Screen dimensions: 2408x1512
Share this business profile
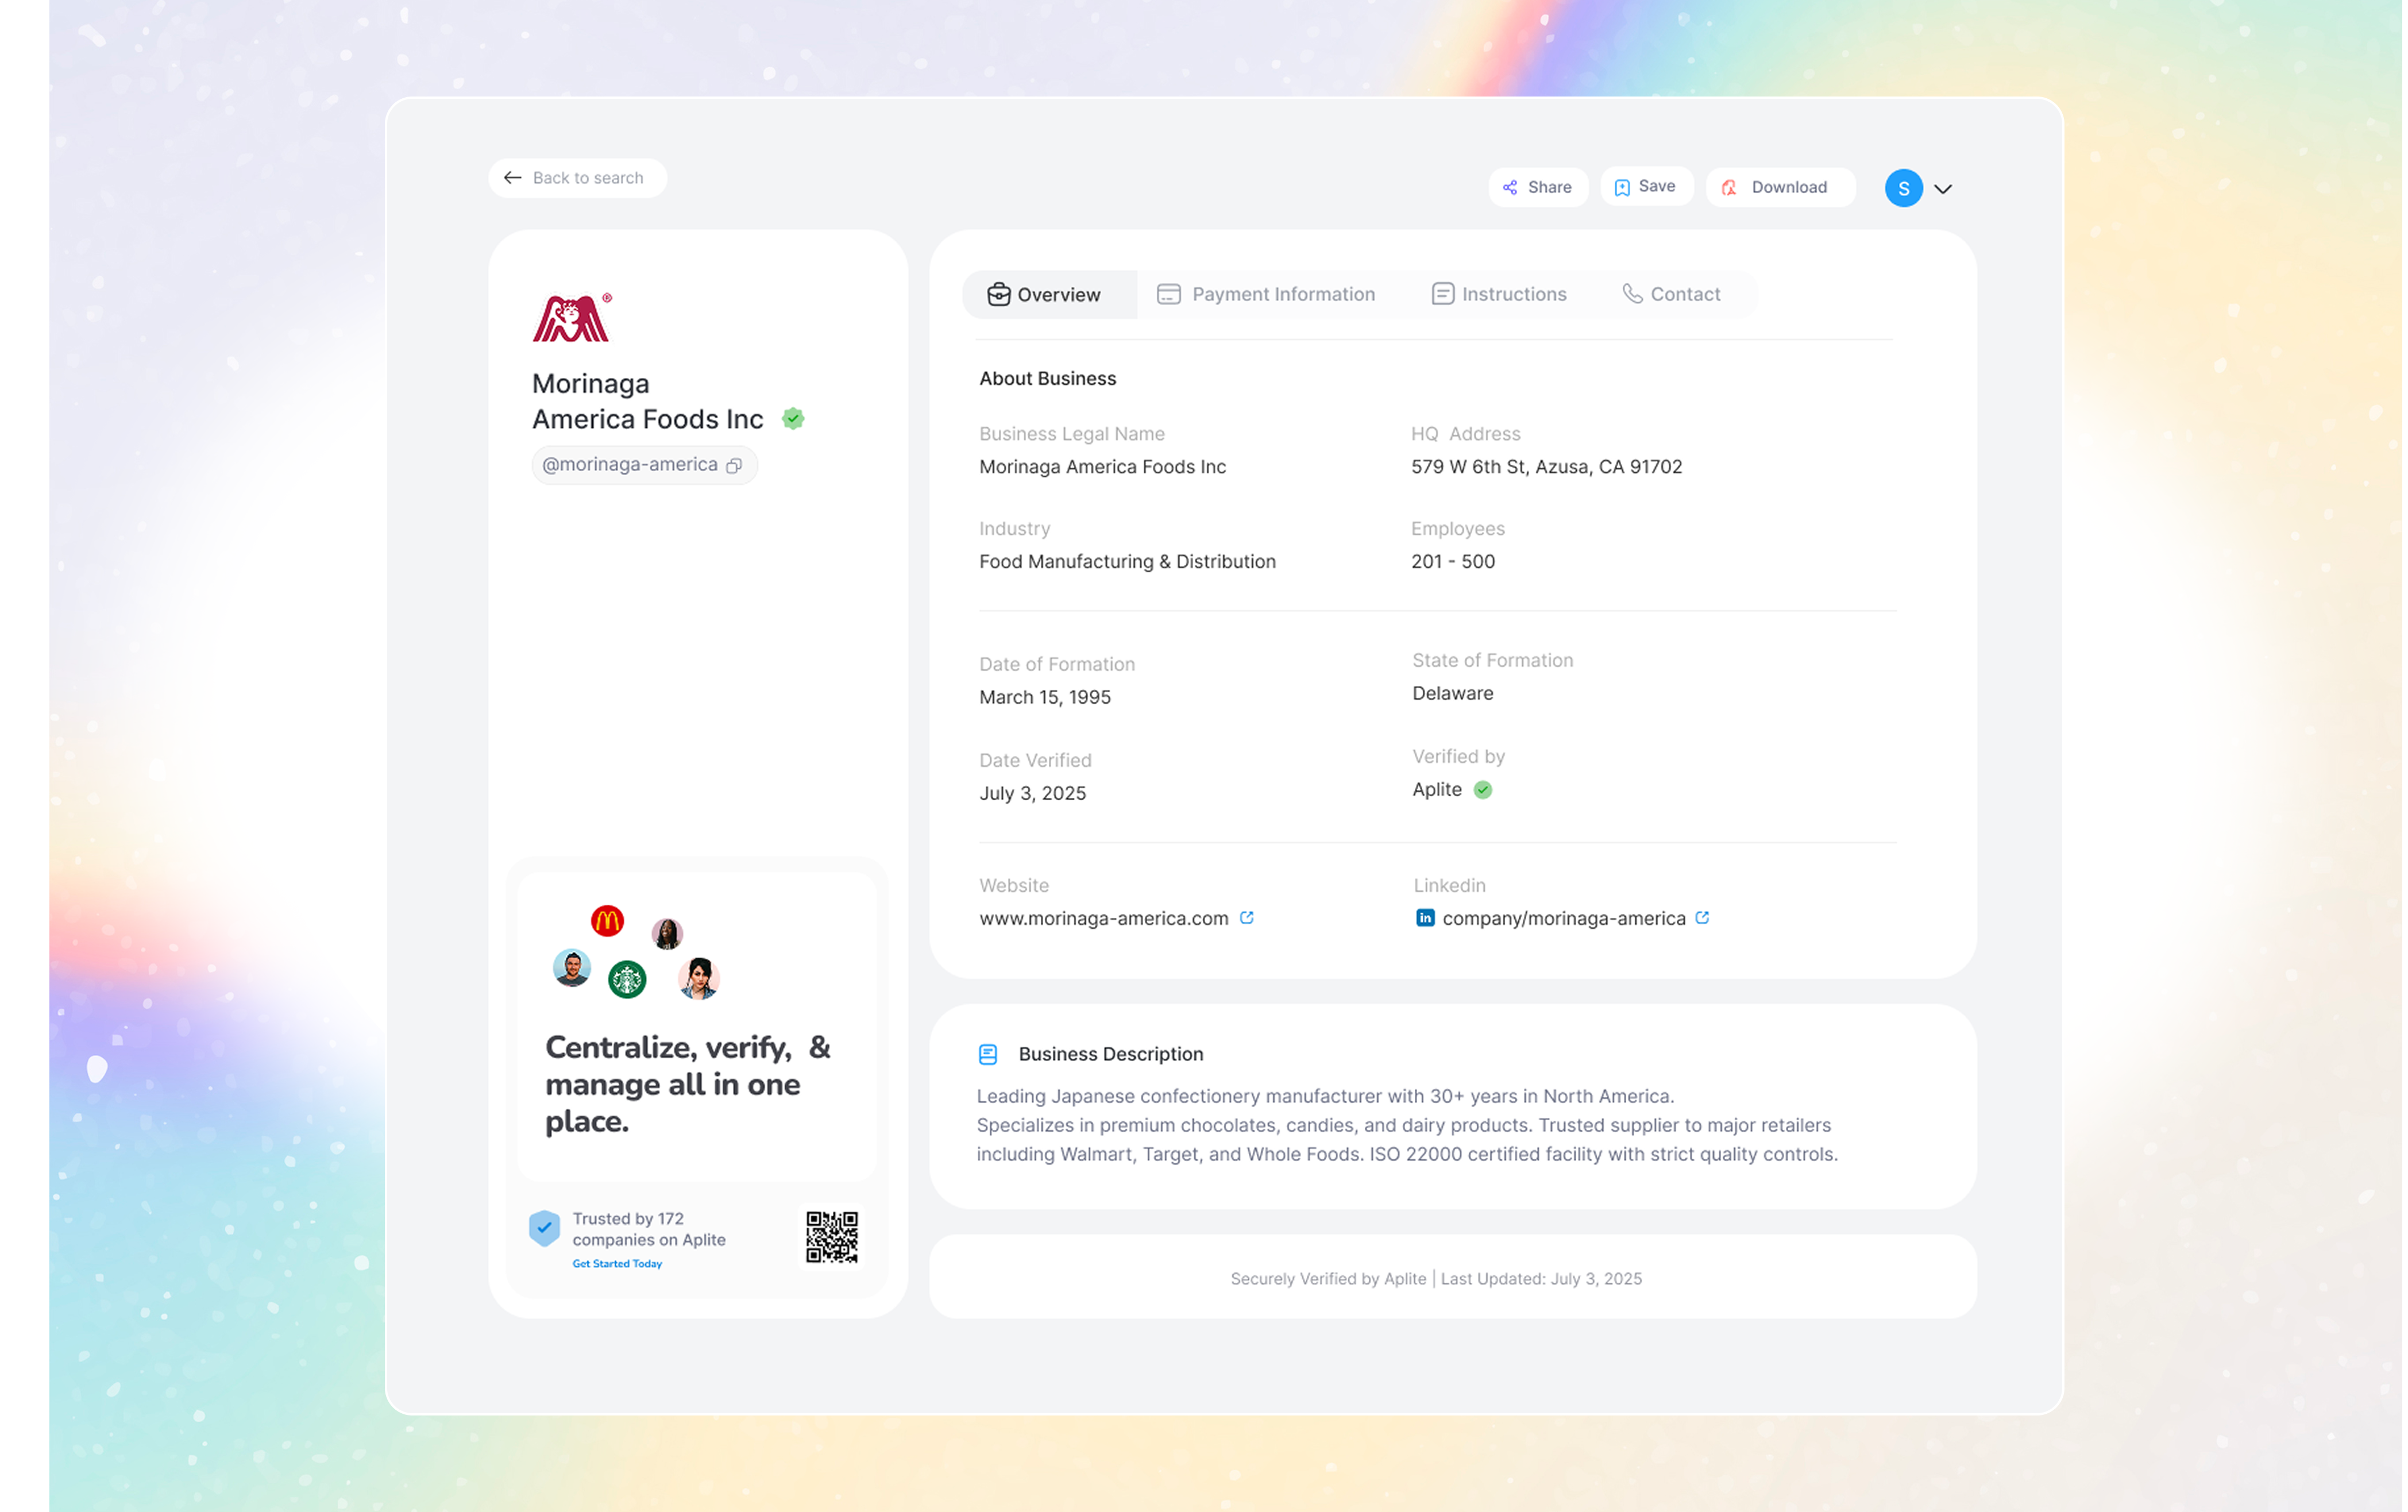(x=1538, y=187)
